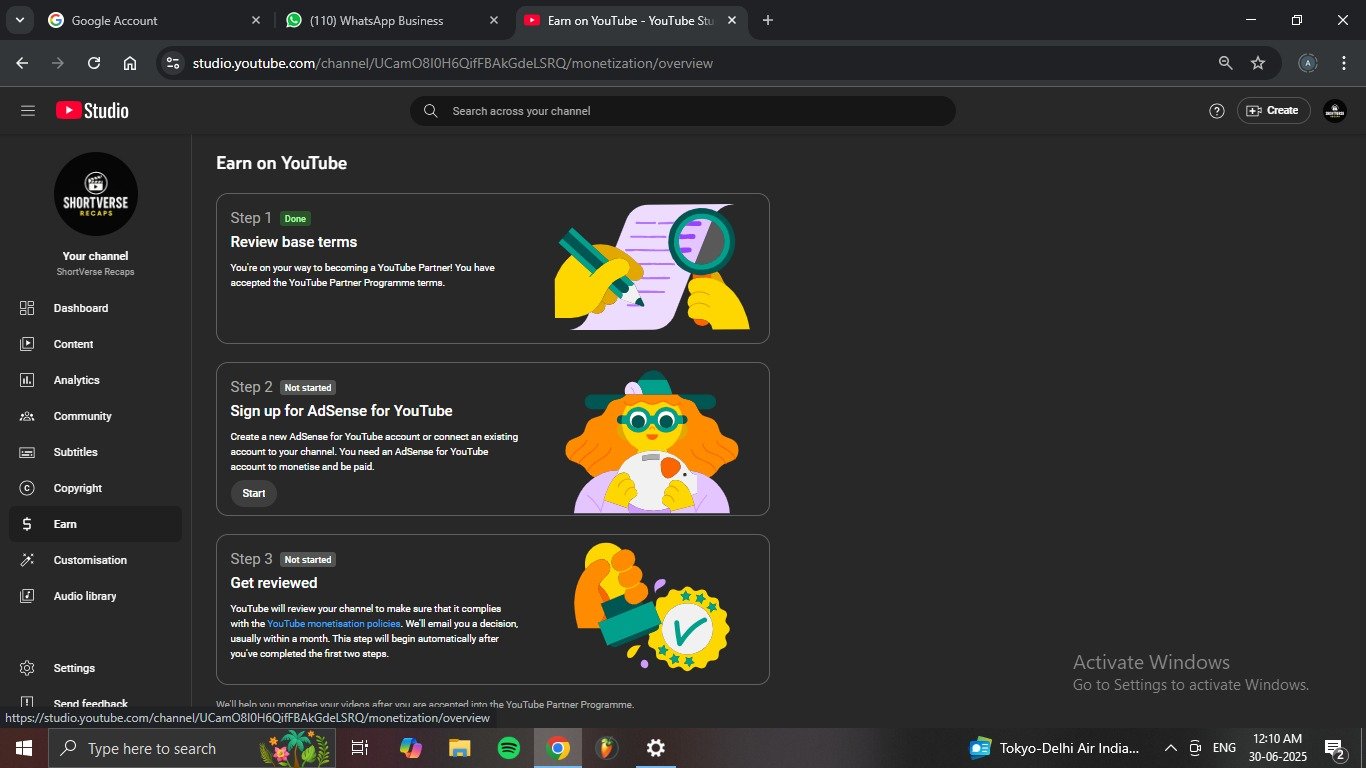1366x768 pixels.
Task: Click the Get reviewed heading
Action: click(274, 583)
